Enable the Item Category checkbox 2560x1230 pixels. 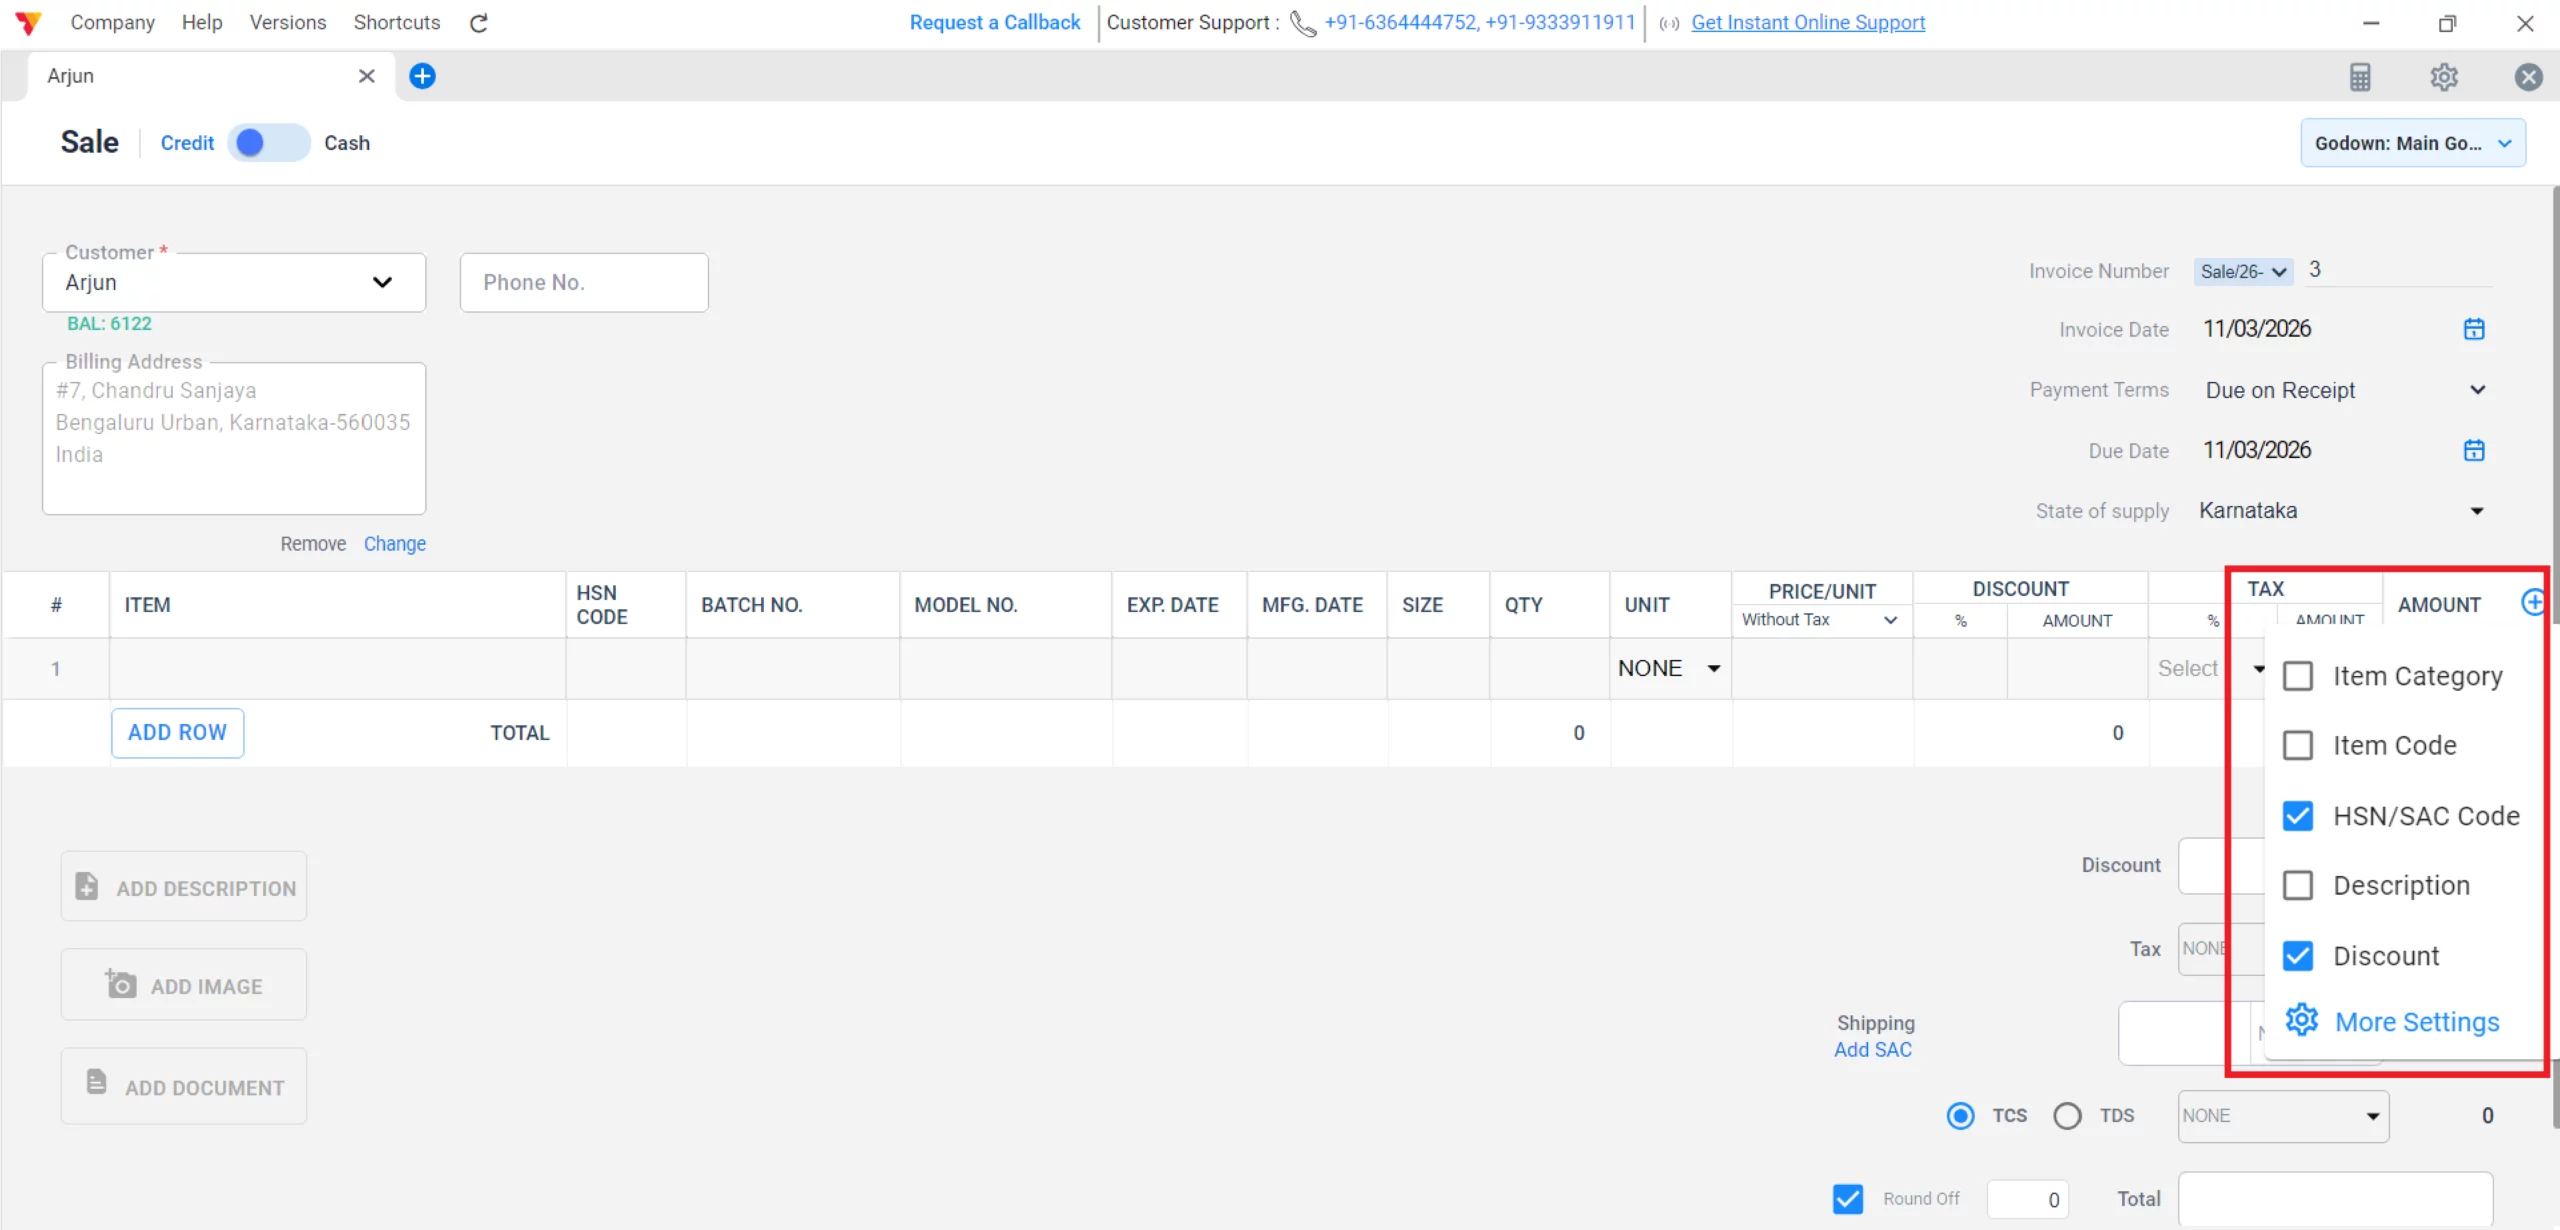(2298, 676)
